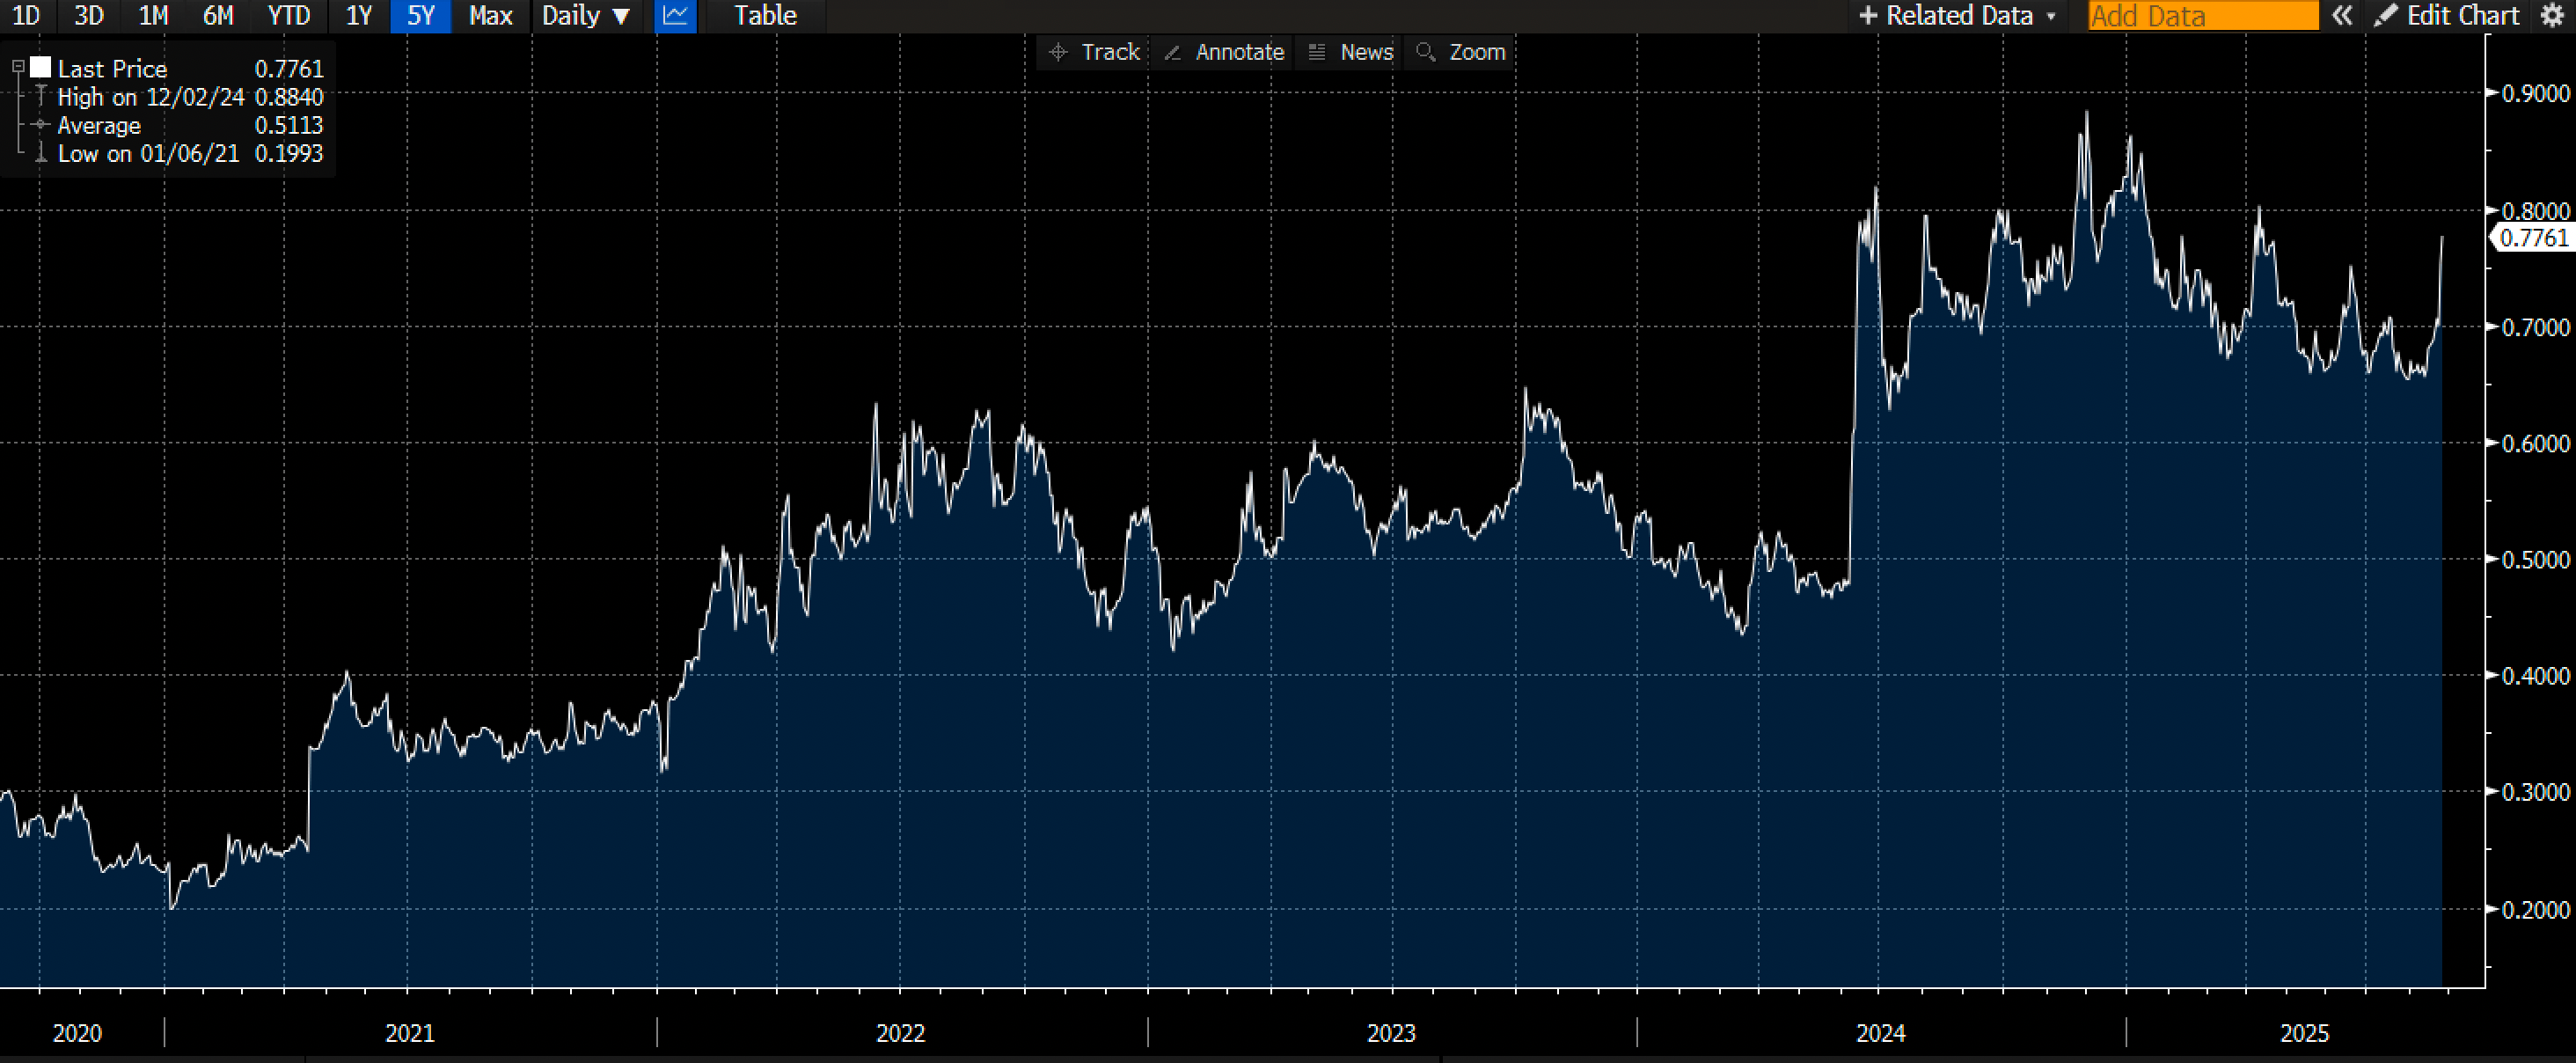Open the News overlay tool
This screenshot has width=2576, height=1063.
(x=1351, y=52)
